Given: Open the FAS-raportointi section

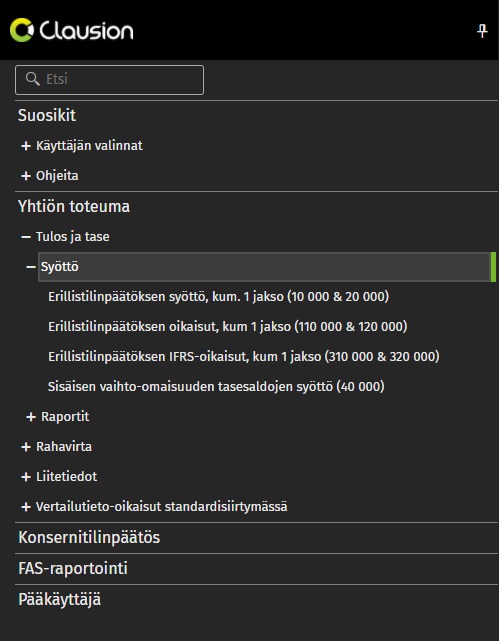Looking at the screenshot, I should (73, 569).
